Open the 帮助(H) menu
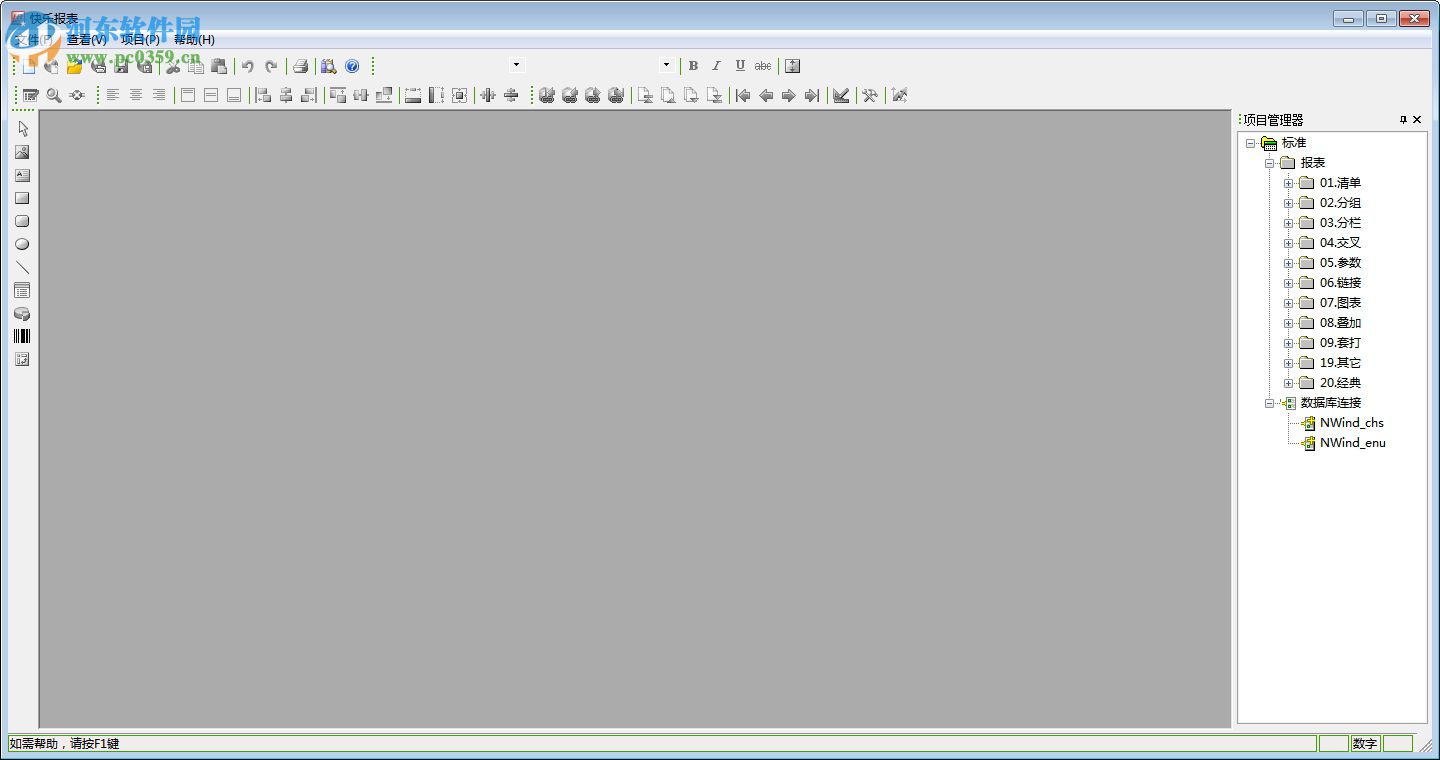Image resolution: width=1440 pixels, height=760 pixels. click(194, 40)
